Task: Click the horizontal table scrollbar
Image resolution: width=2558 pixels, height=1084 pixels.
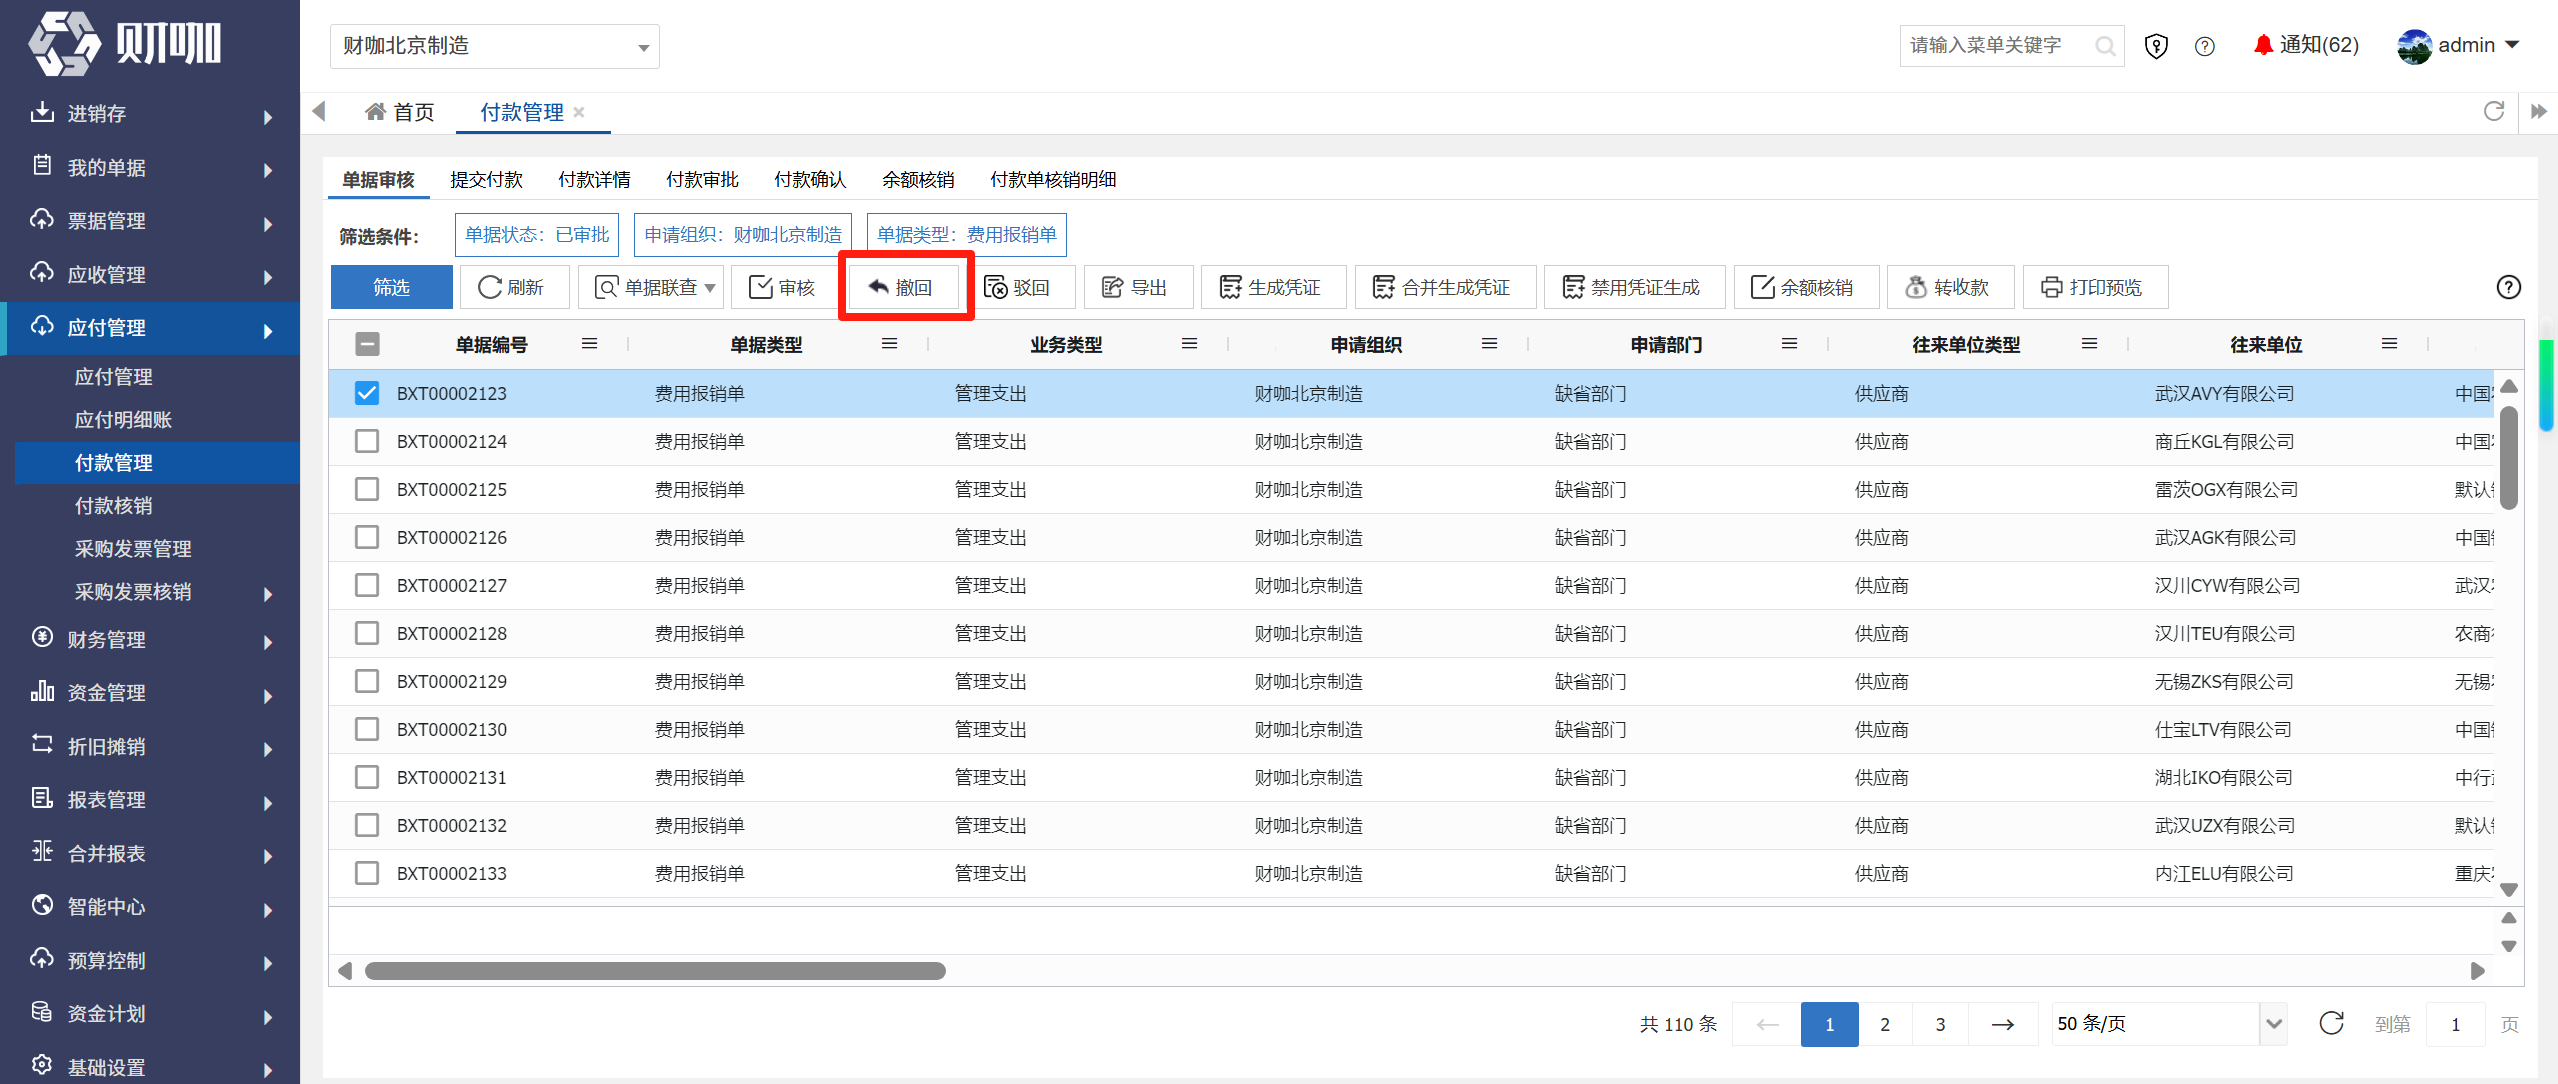Action: (x=655, y=971)
